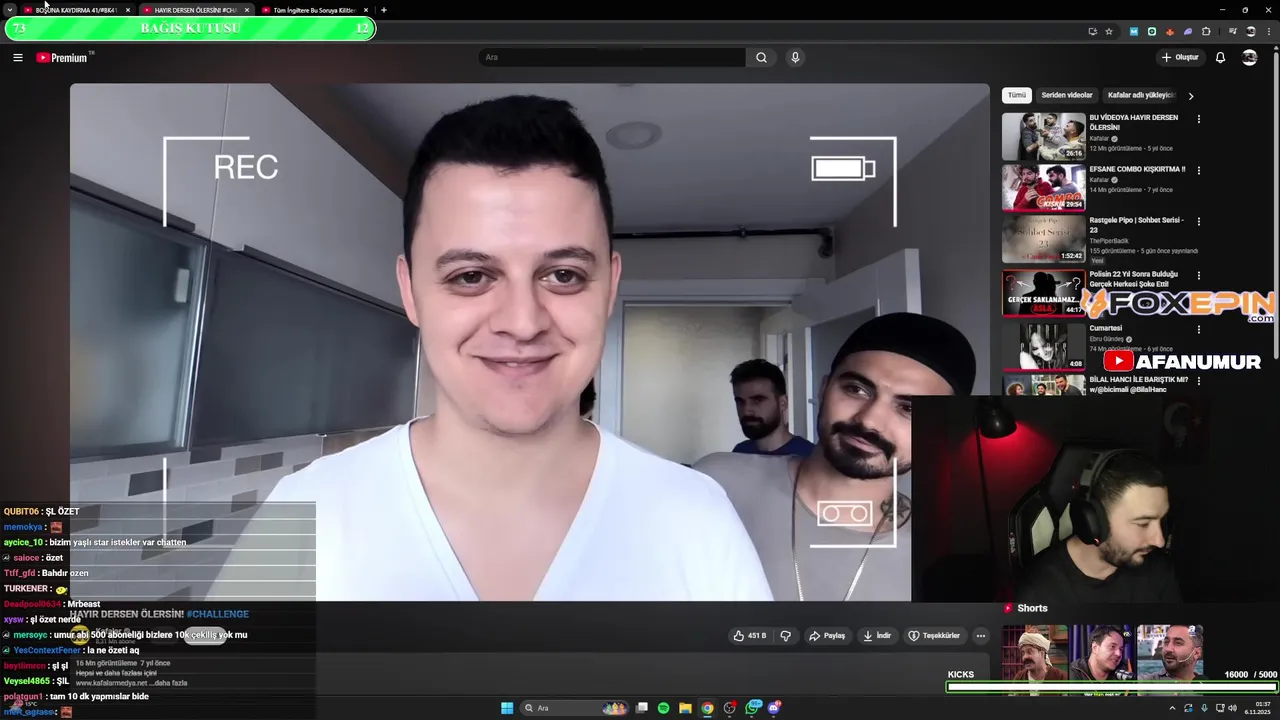This screenshot has width=1280, height=720.
Task: Open BU VİDEOYA HAYIR DERSEN ÖLERSİN thumbnail
Action: [x=1044, y=136]
